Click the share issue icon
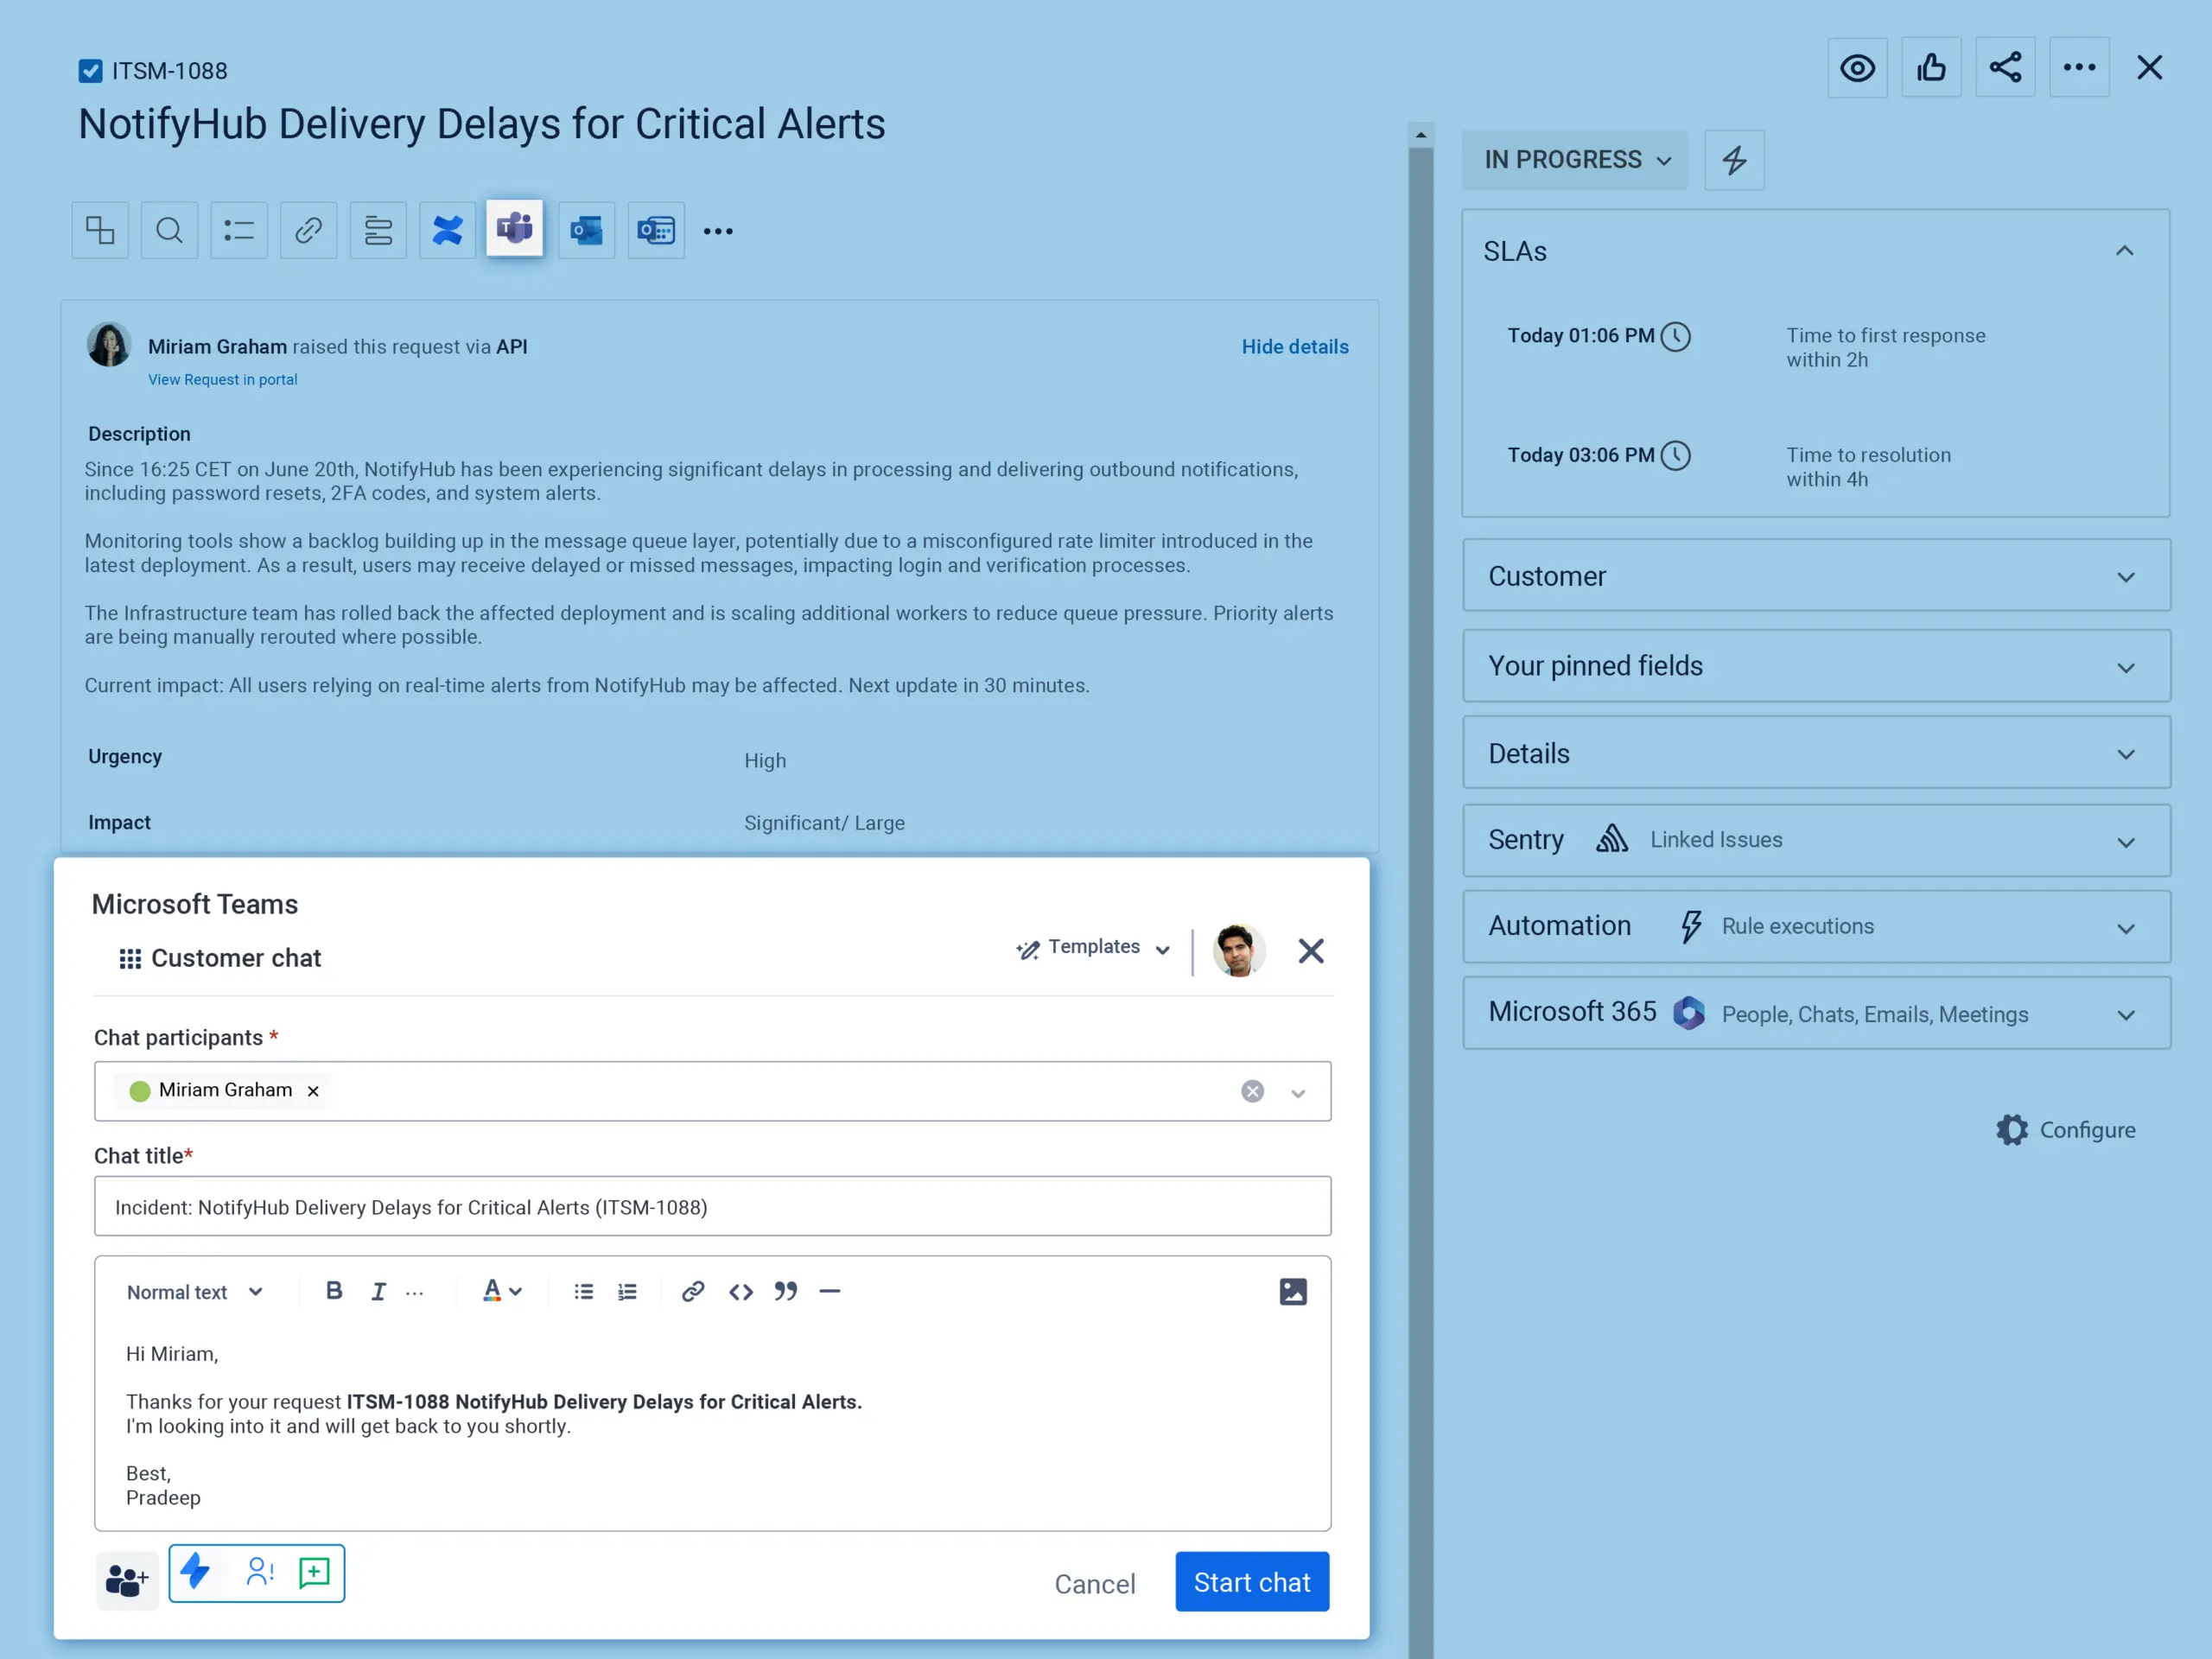The width and height of the screenshot is (2212, 1659). tap(2005, 68)
